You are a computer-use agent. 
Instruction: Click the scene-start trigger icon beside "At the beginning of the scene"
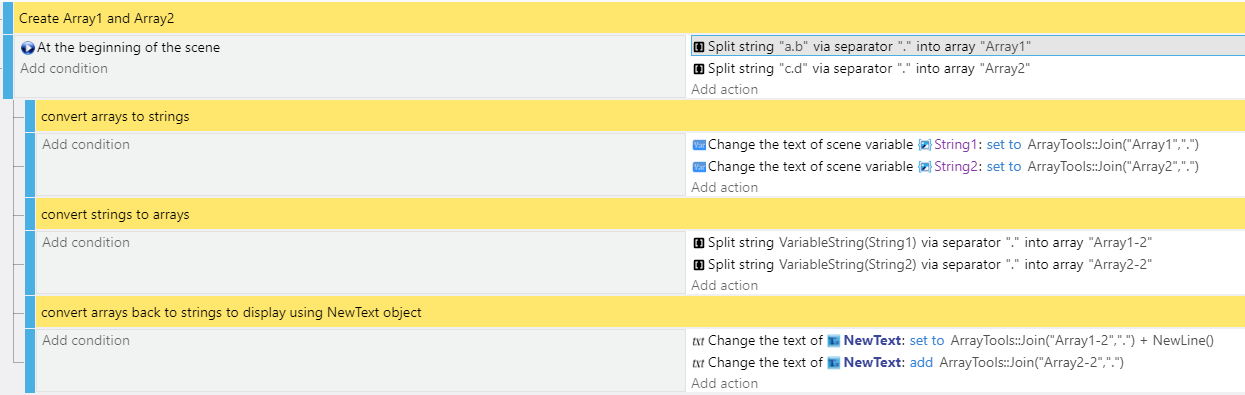coord(28,47)
